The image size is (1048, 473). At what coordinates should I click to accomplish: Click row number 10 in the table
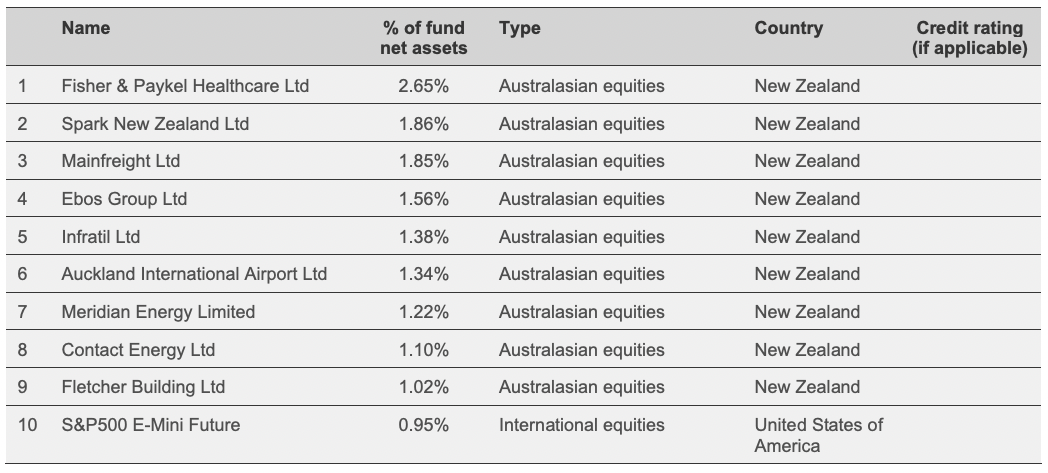[x=27, y=425]
